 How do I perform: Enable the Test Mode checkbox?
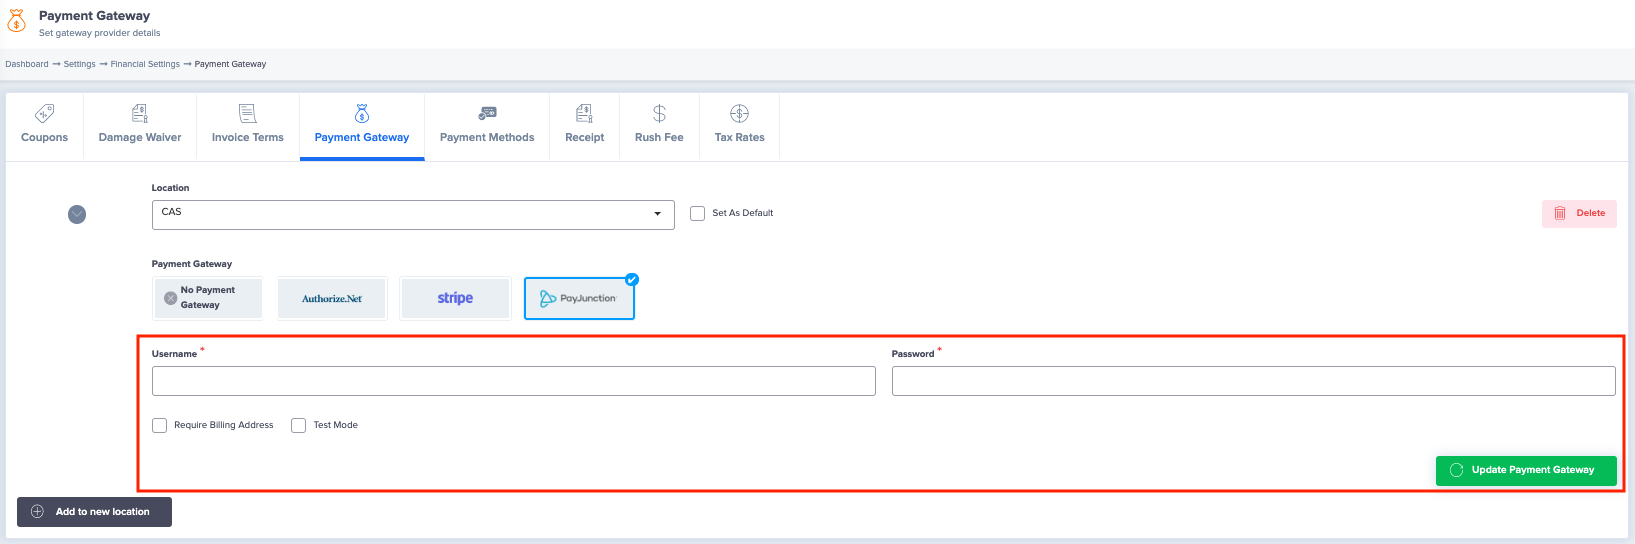point(298,425)
